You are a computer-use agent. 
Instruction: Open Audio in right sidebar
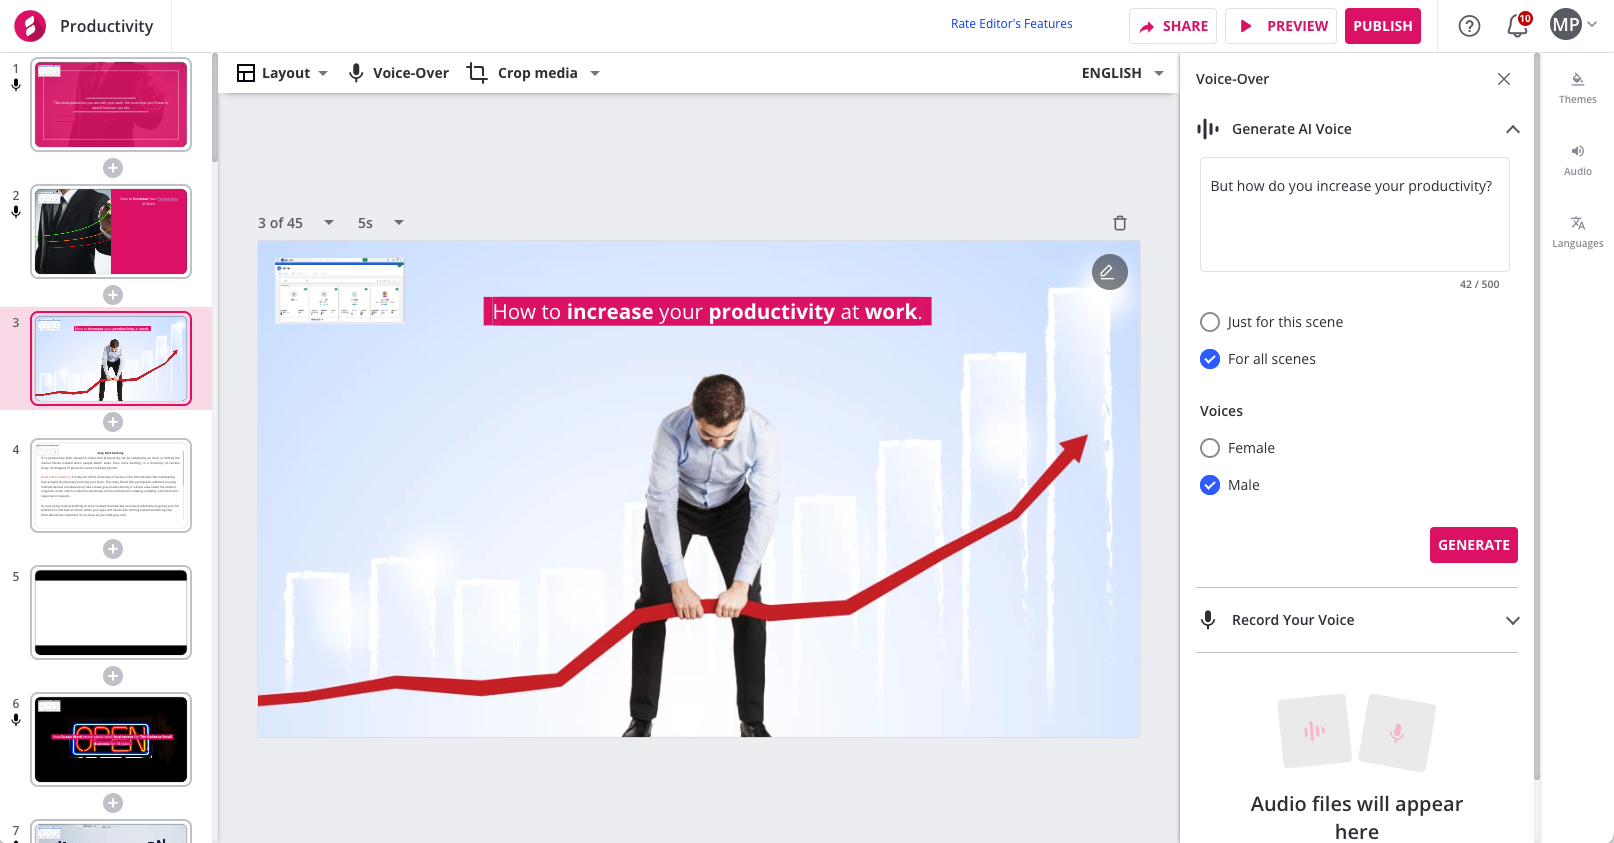[1578, 160]
